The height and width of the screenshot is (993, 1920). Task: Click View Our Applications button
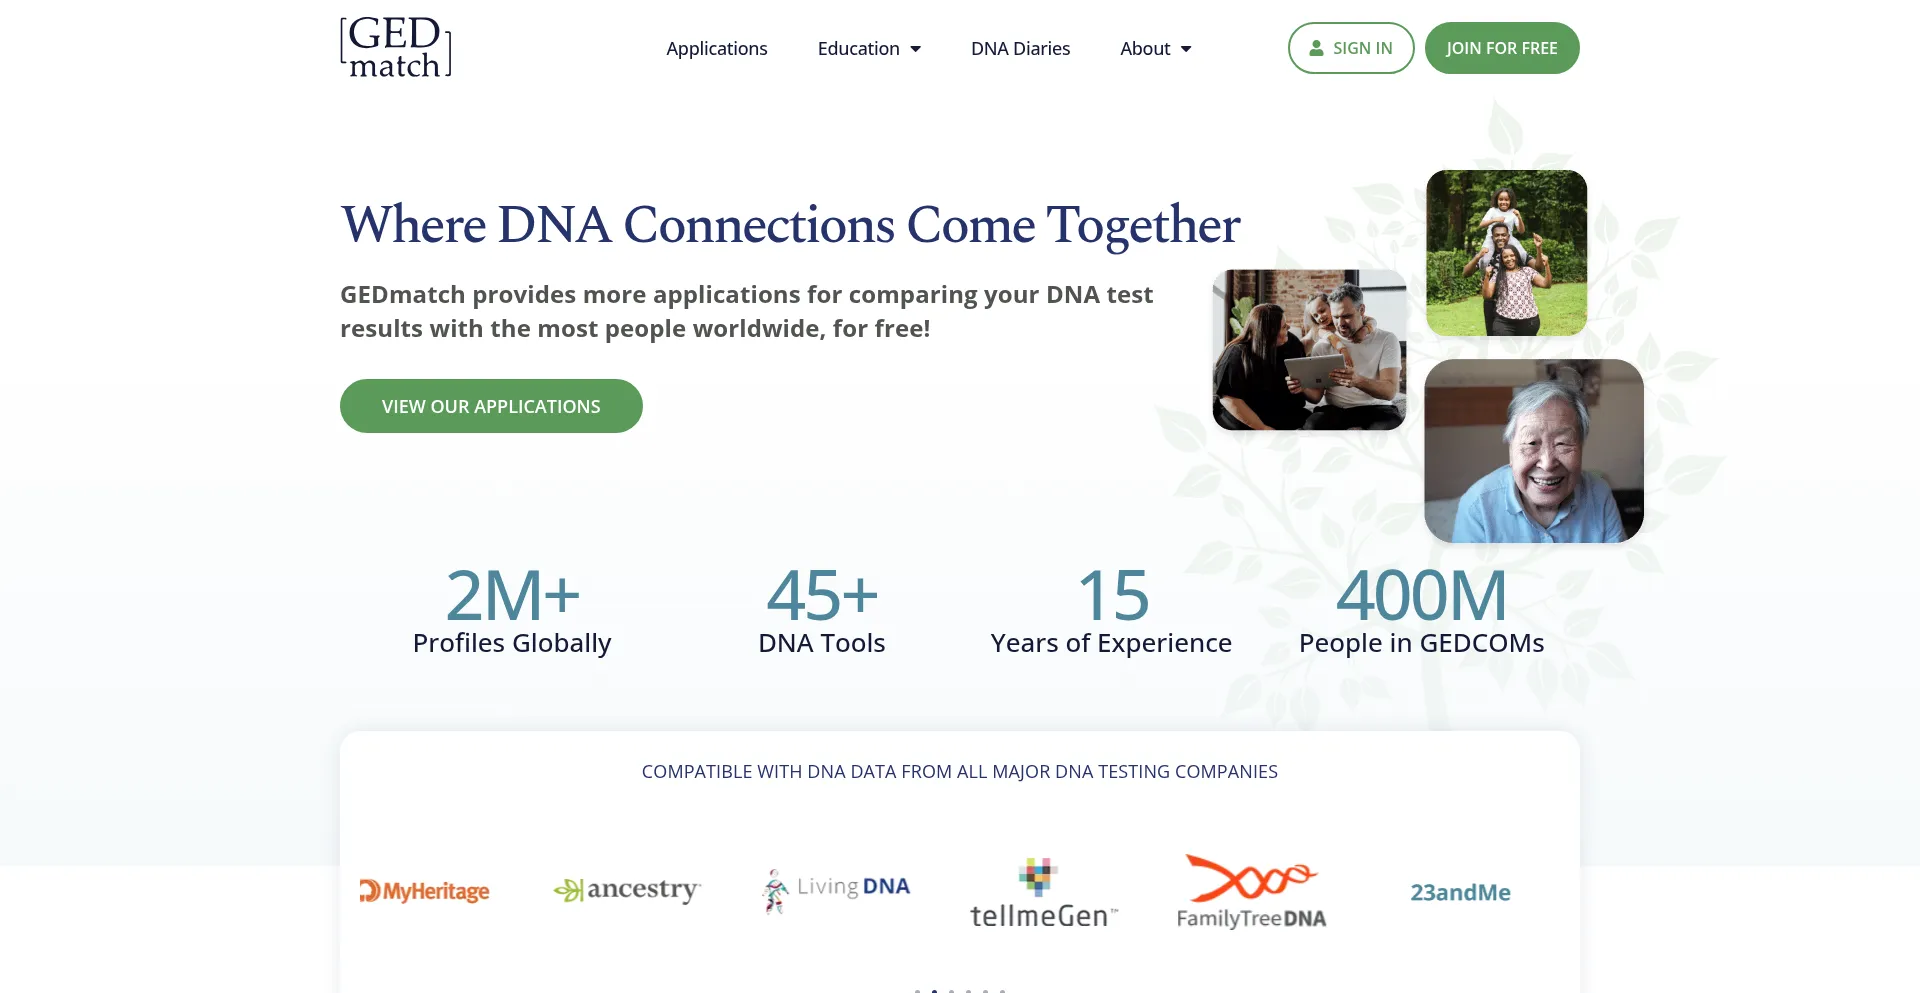point(491,406)
